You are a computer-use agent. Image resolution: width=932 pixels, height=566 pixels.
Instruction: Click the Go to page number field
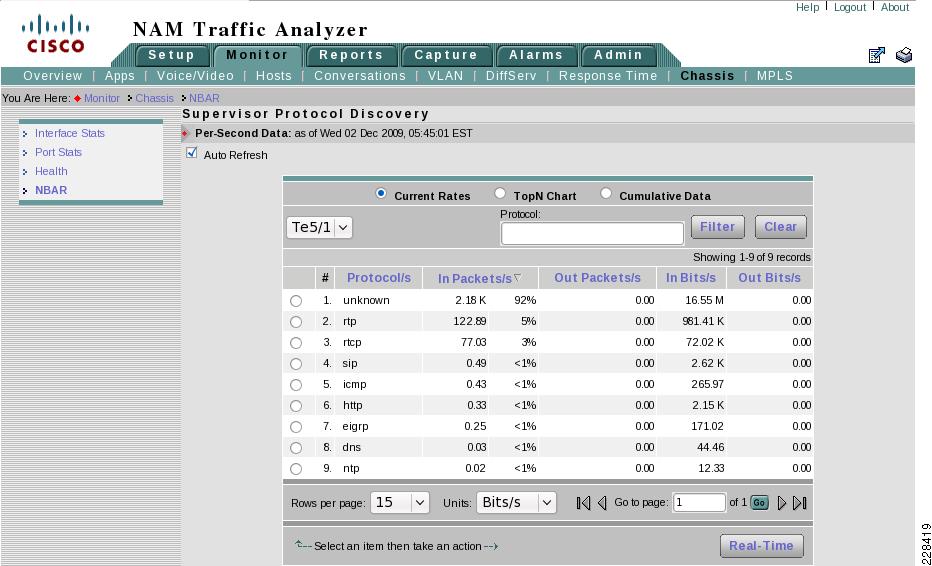point(699,503)
